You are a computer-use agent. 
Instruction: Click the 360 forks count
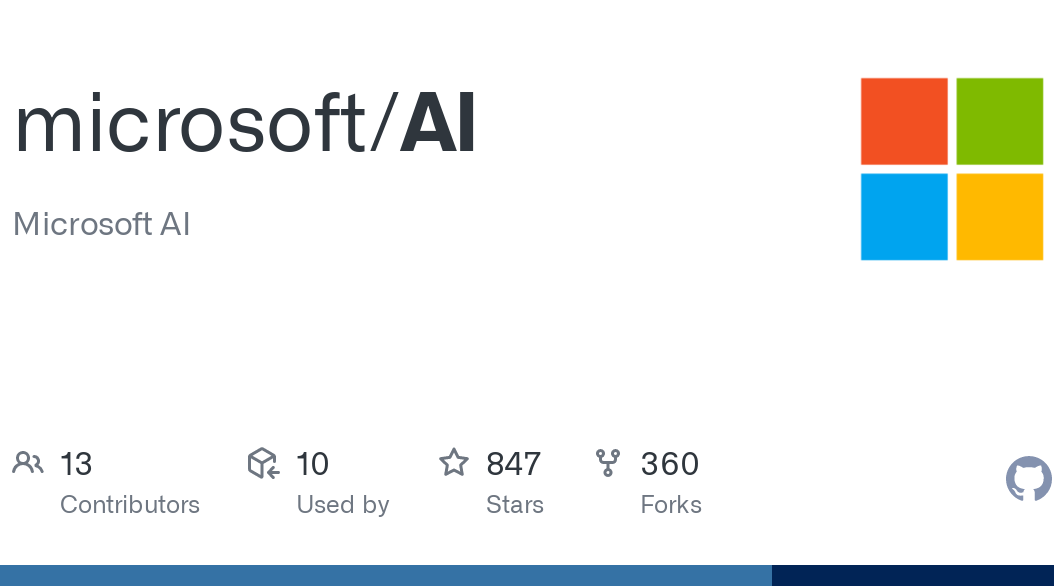tap(670, 464)
